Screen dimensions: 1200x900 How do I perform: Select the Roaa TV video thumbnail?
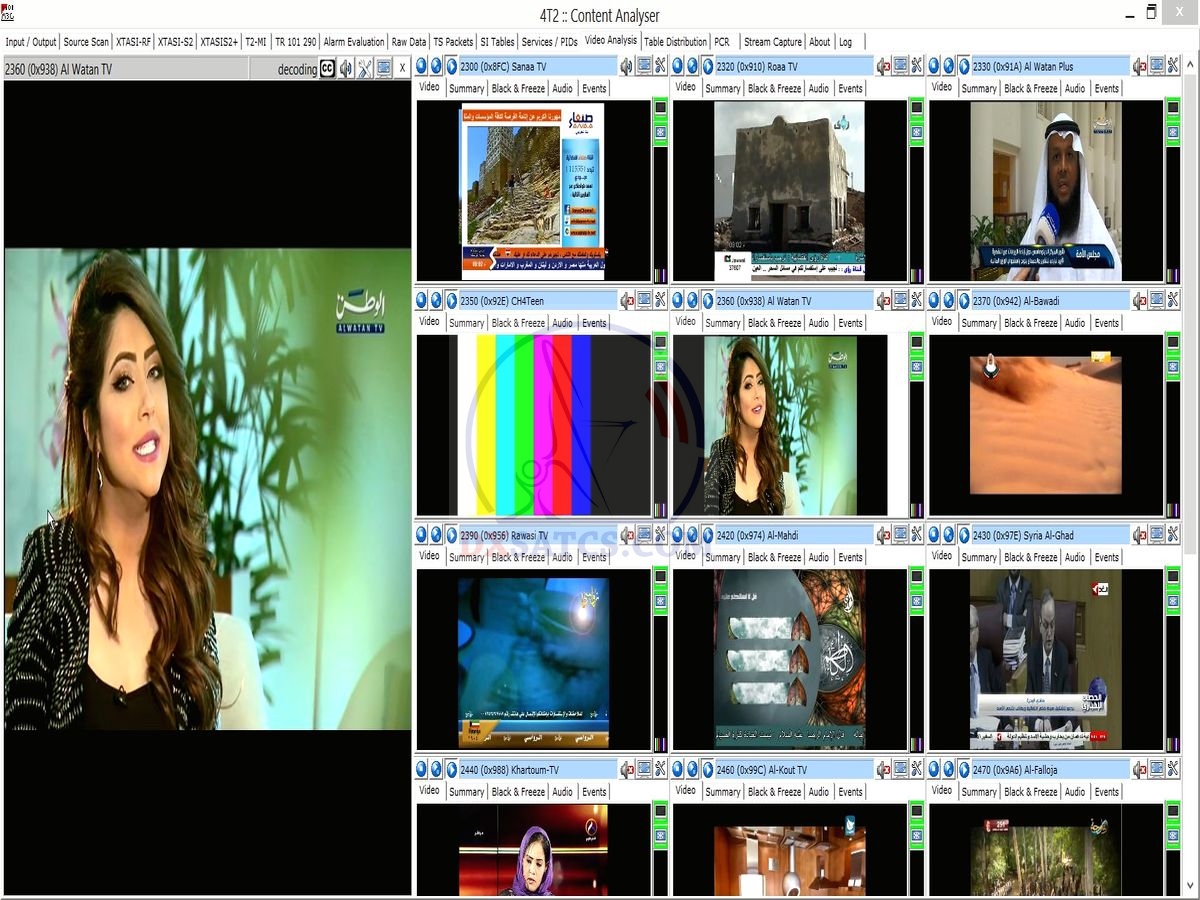pos(791,190)
